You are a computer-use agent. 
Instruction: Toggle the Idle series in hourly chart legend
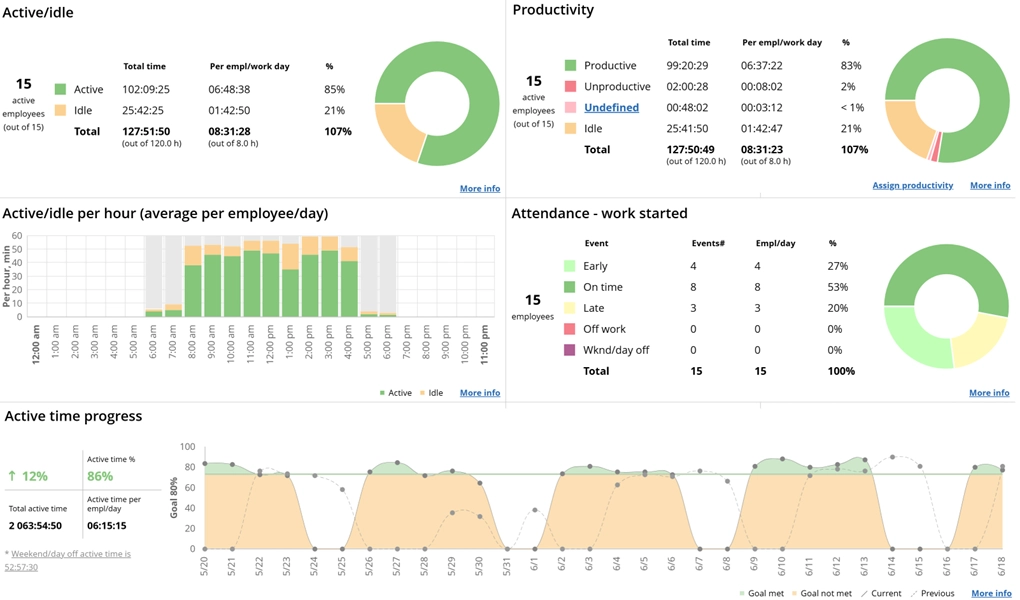coord(430,393)
